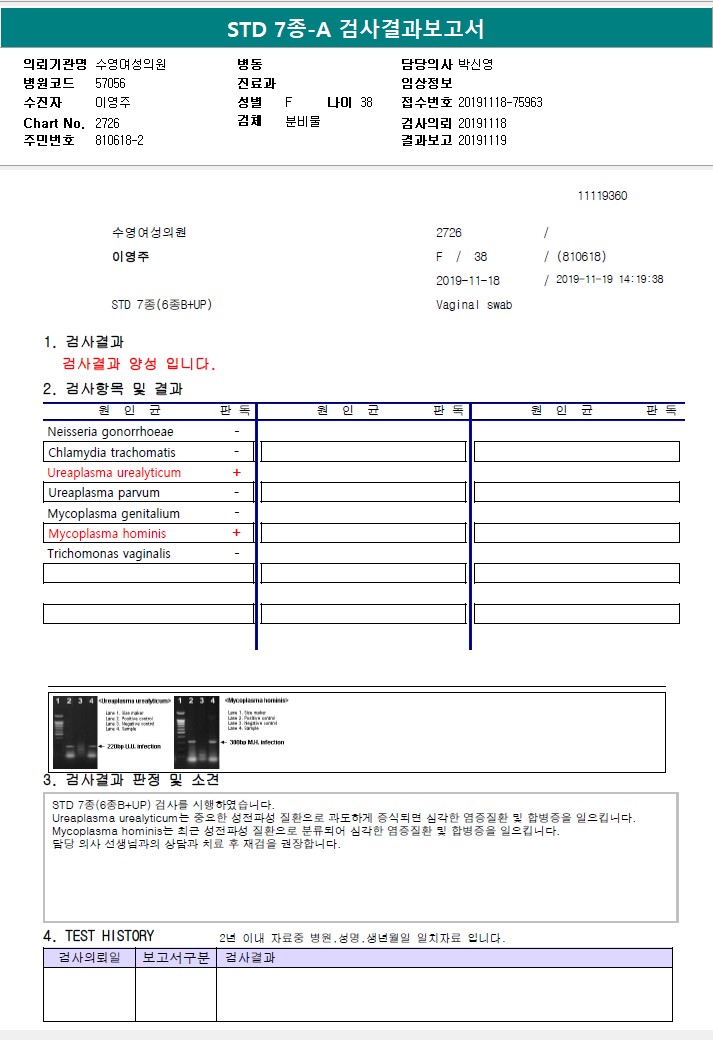Click the red plus beside Ureaplasma urealyticum

236,473
